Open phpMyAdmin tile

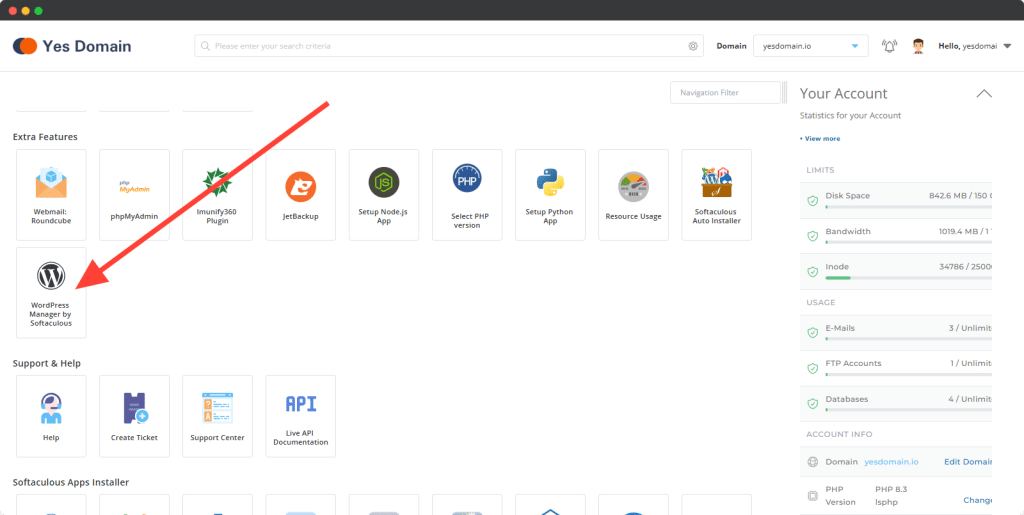(135, 195)
